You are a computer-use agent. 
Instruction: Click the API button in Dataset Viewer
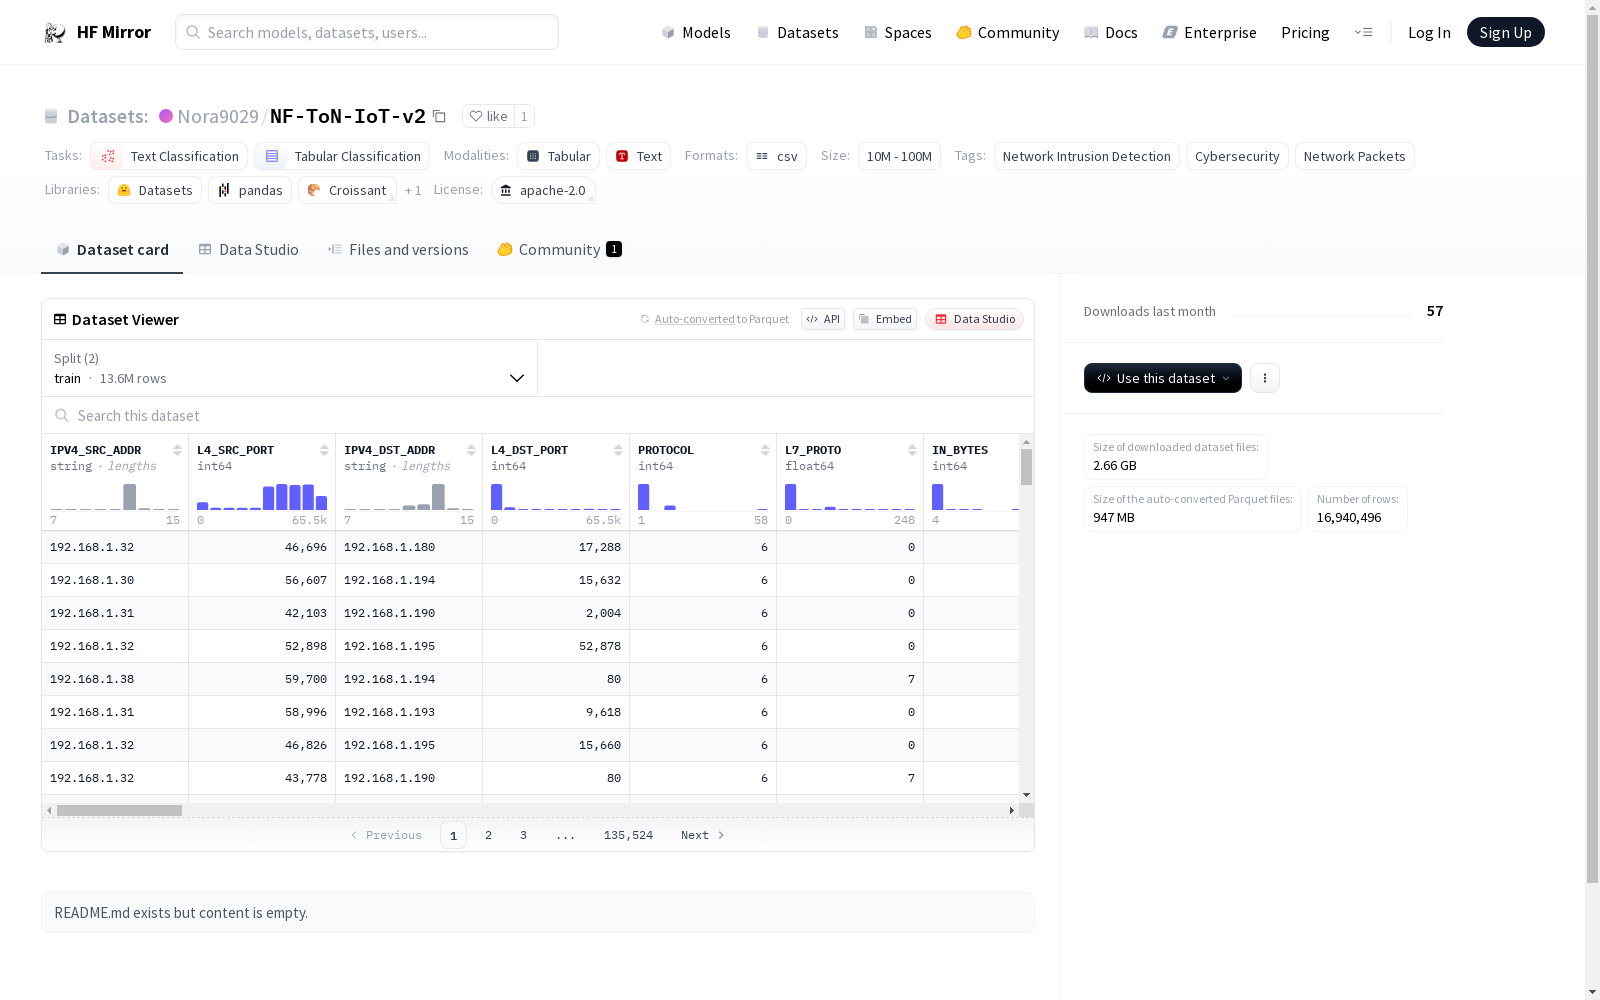pos(823,319)
